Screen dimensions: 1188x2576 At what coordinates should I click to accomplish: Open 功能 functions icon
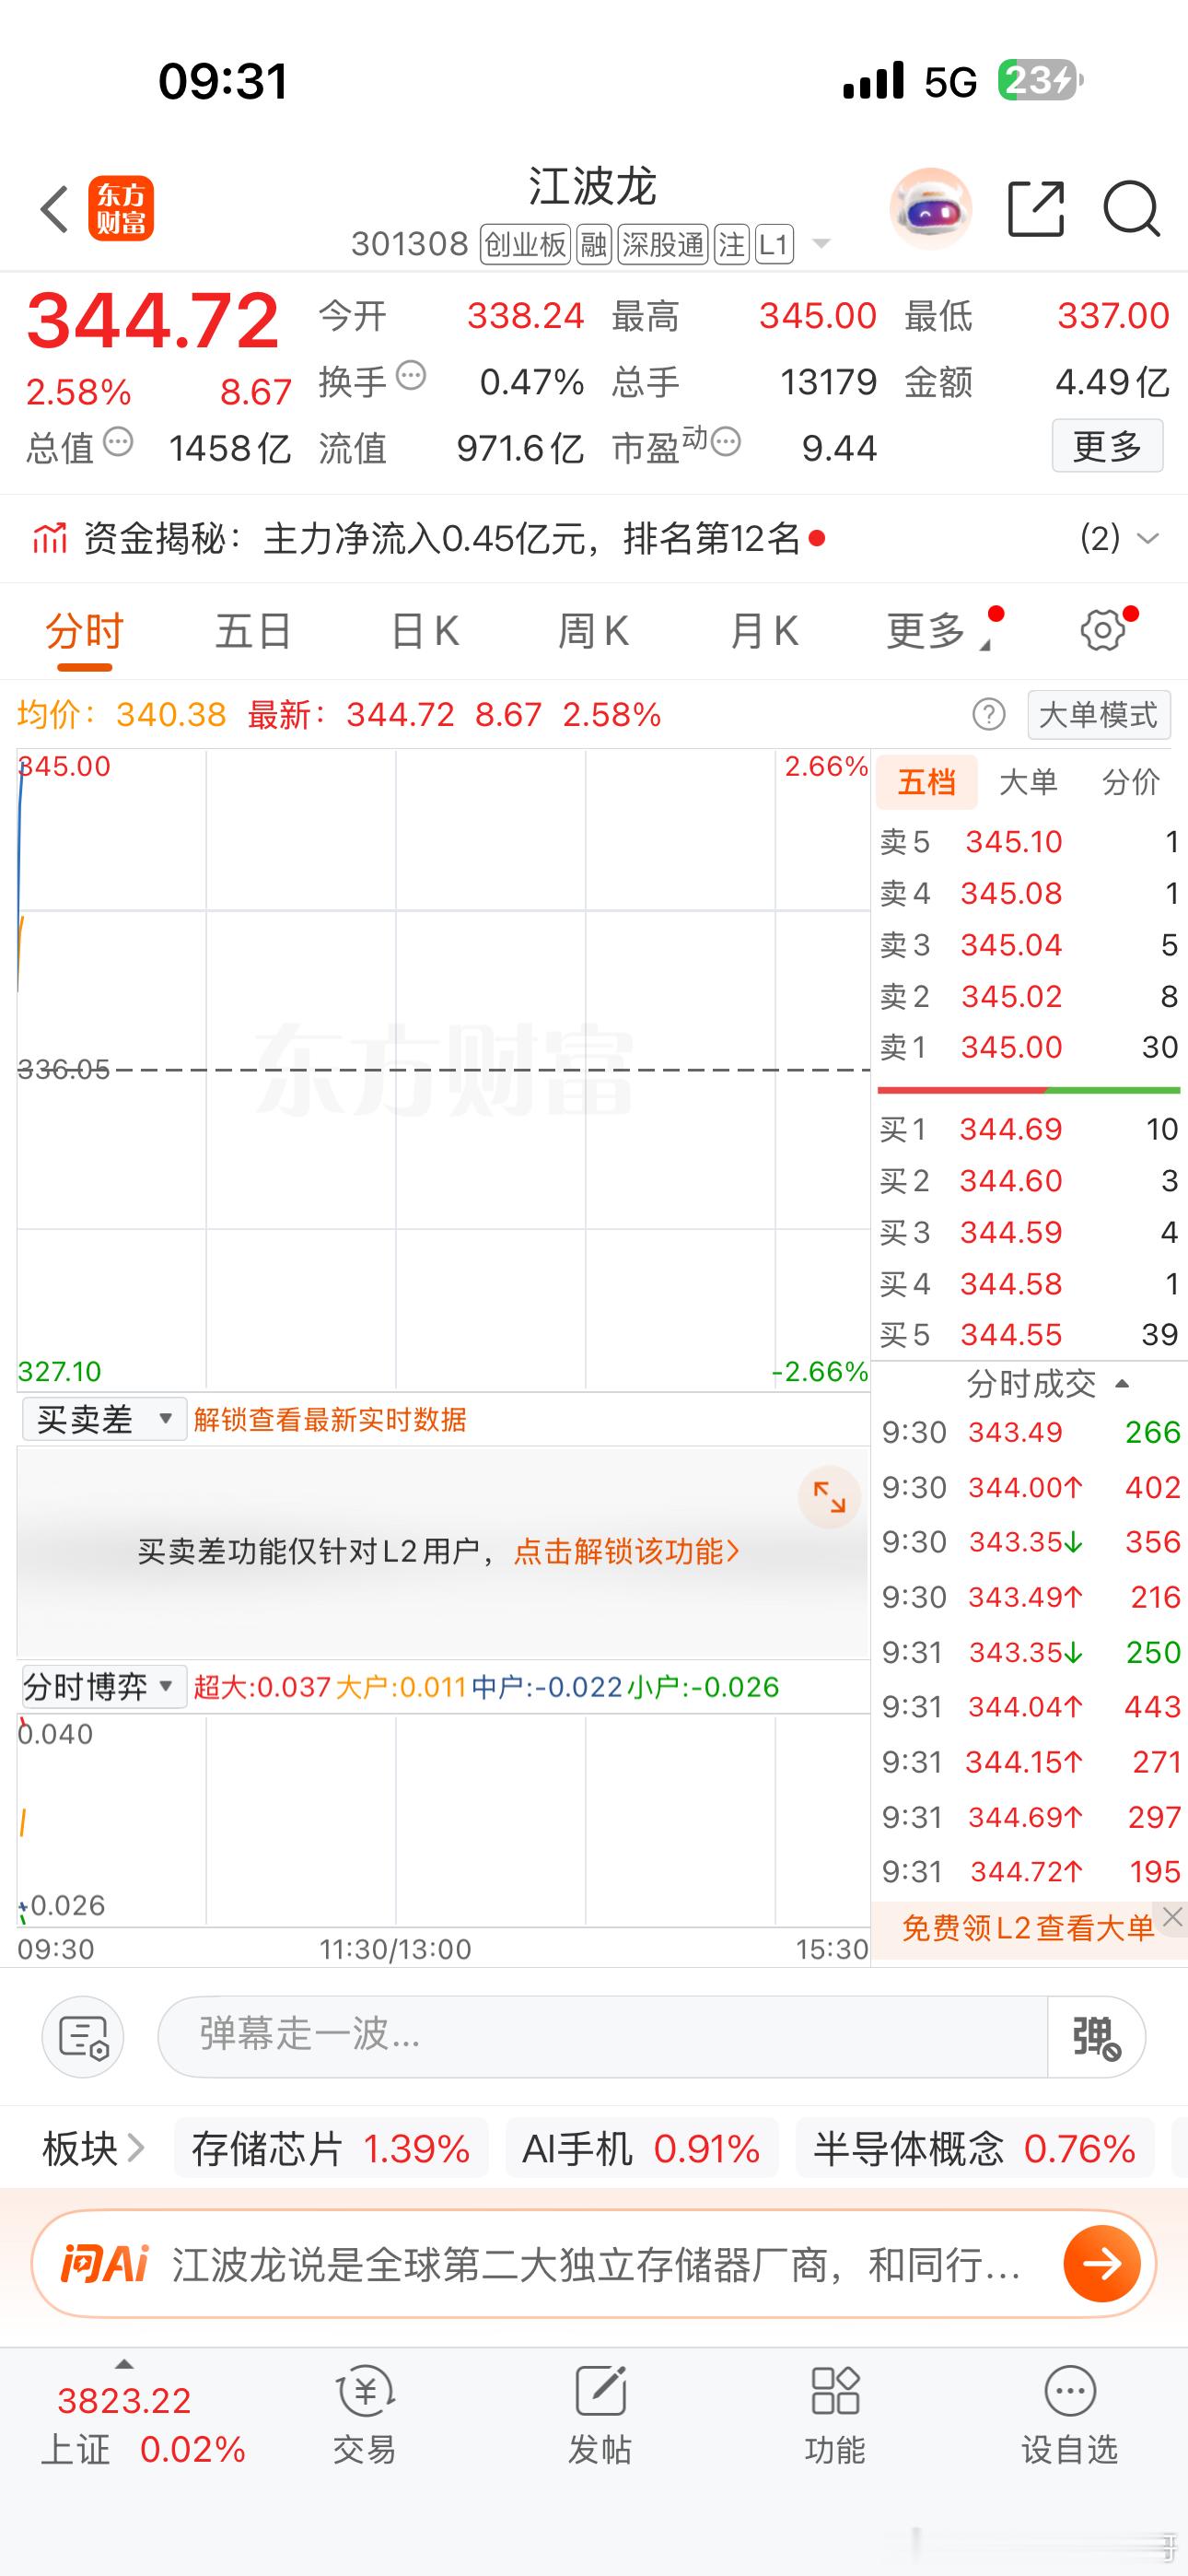pyautogui.click(x=835, y=2391)
